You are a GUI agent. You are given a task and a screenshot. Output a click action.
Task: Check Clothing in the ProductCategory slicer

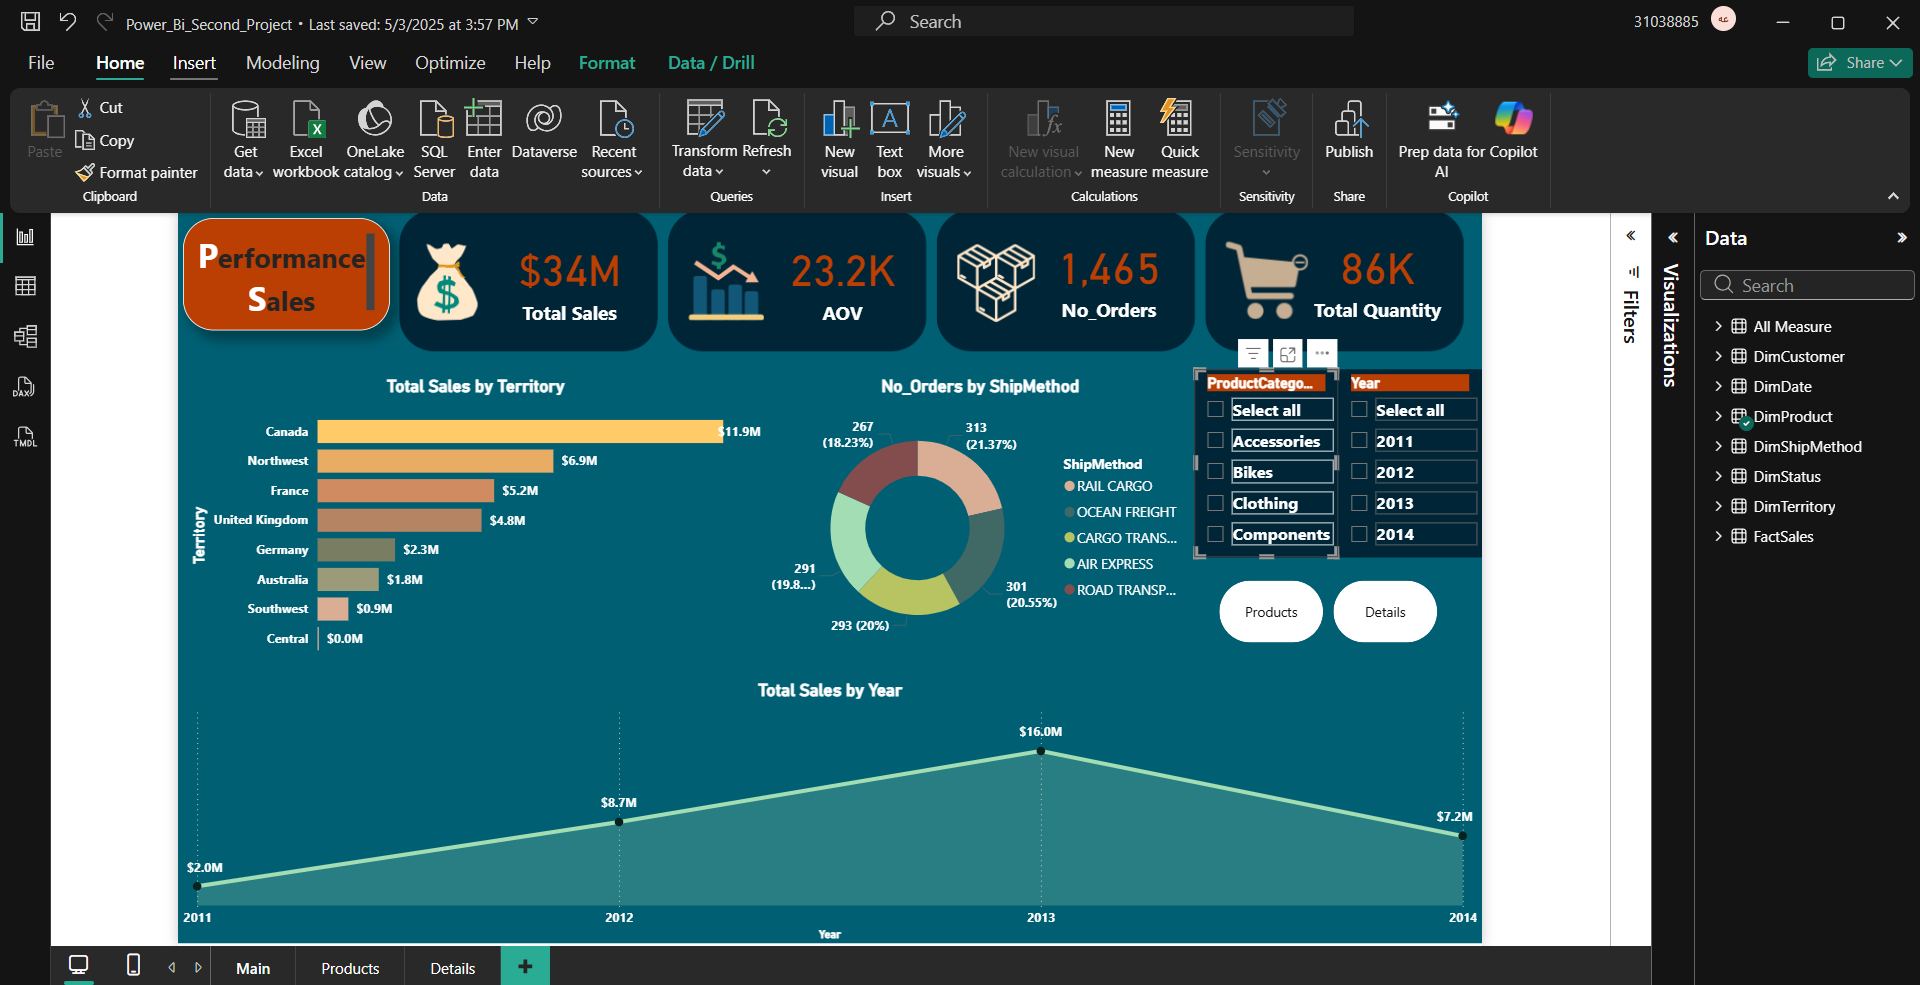[x=1216, y=502]
